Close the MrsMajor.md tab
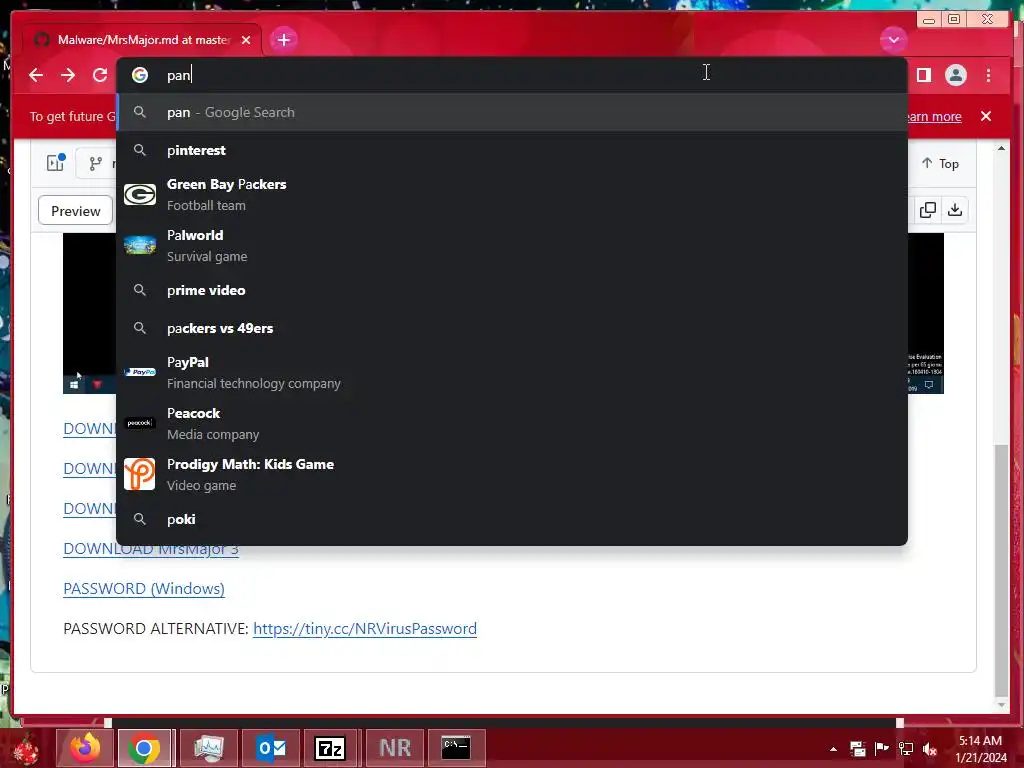Screen dimensions: 1024x768 coord(246,40)
